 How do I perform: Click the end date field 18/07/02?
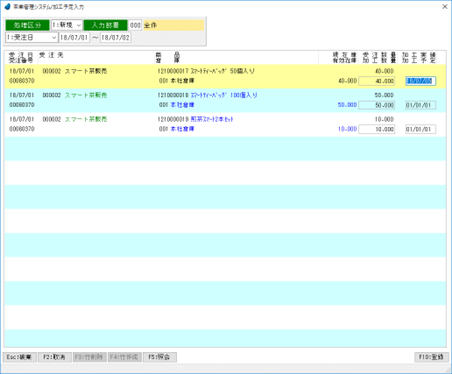(x=116, y=37)
